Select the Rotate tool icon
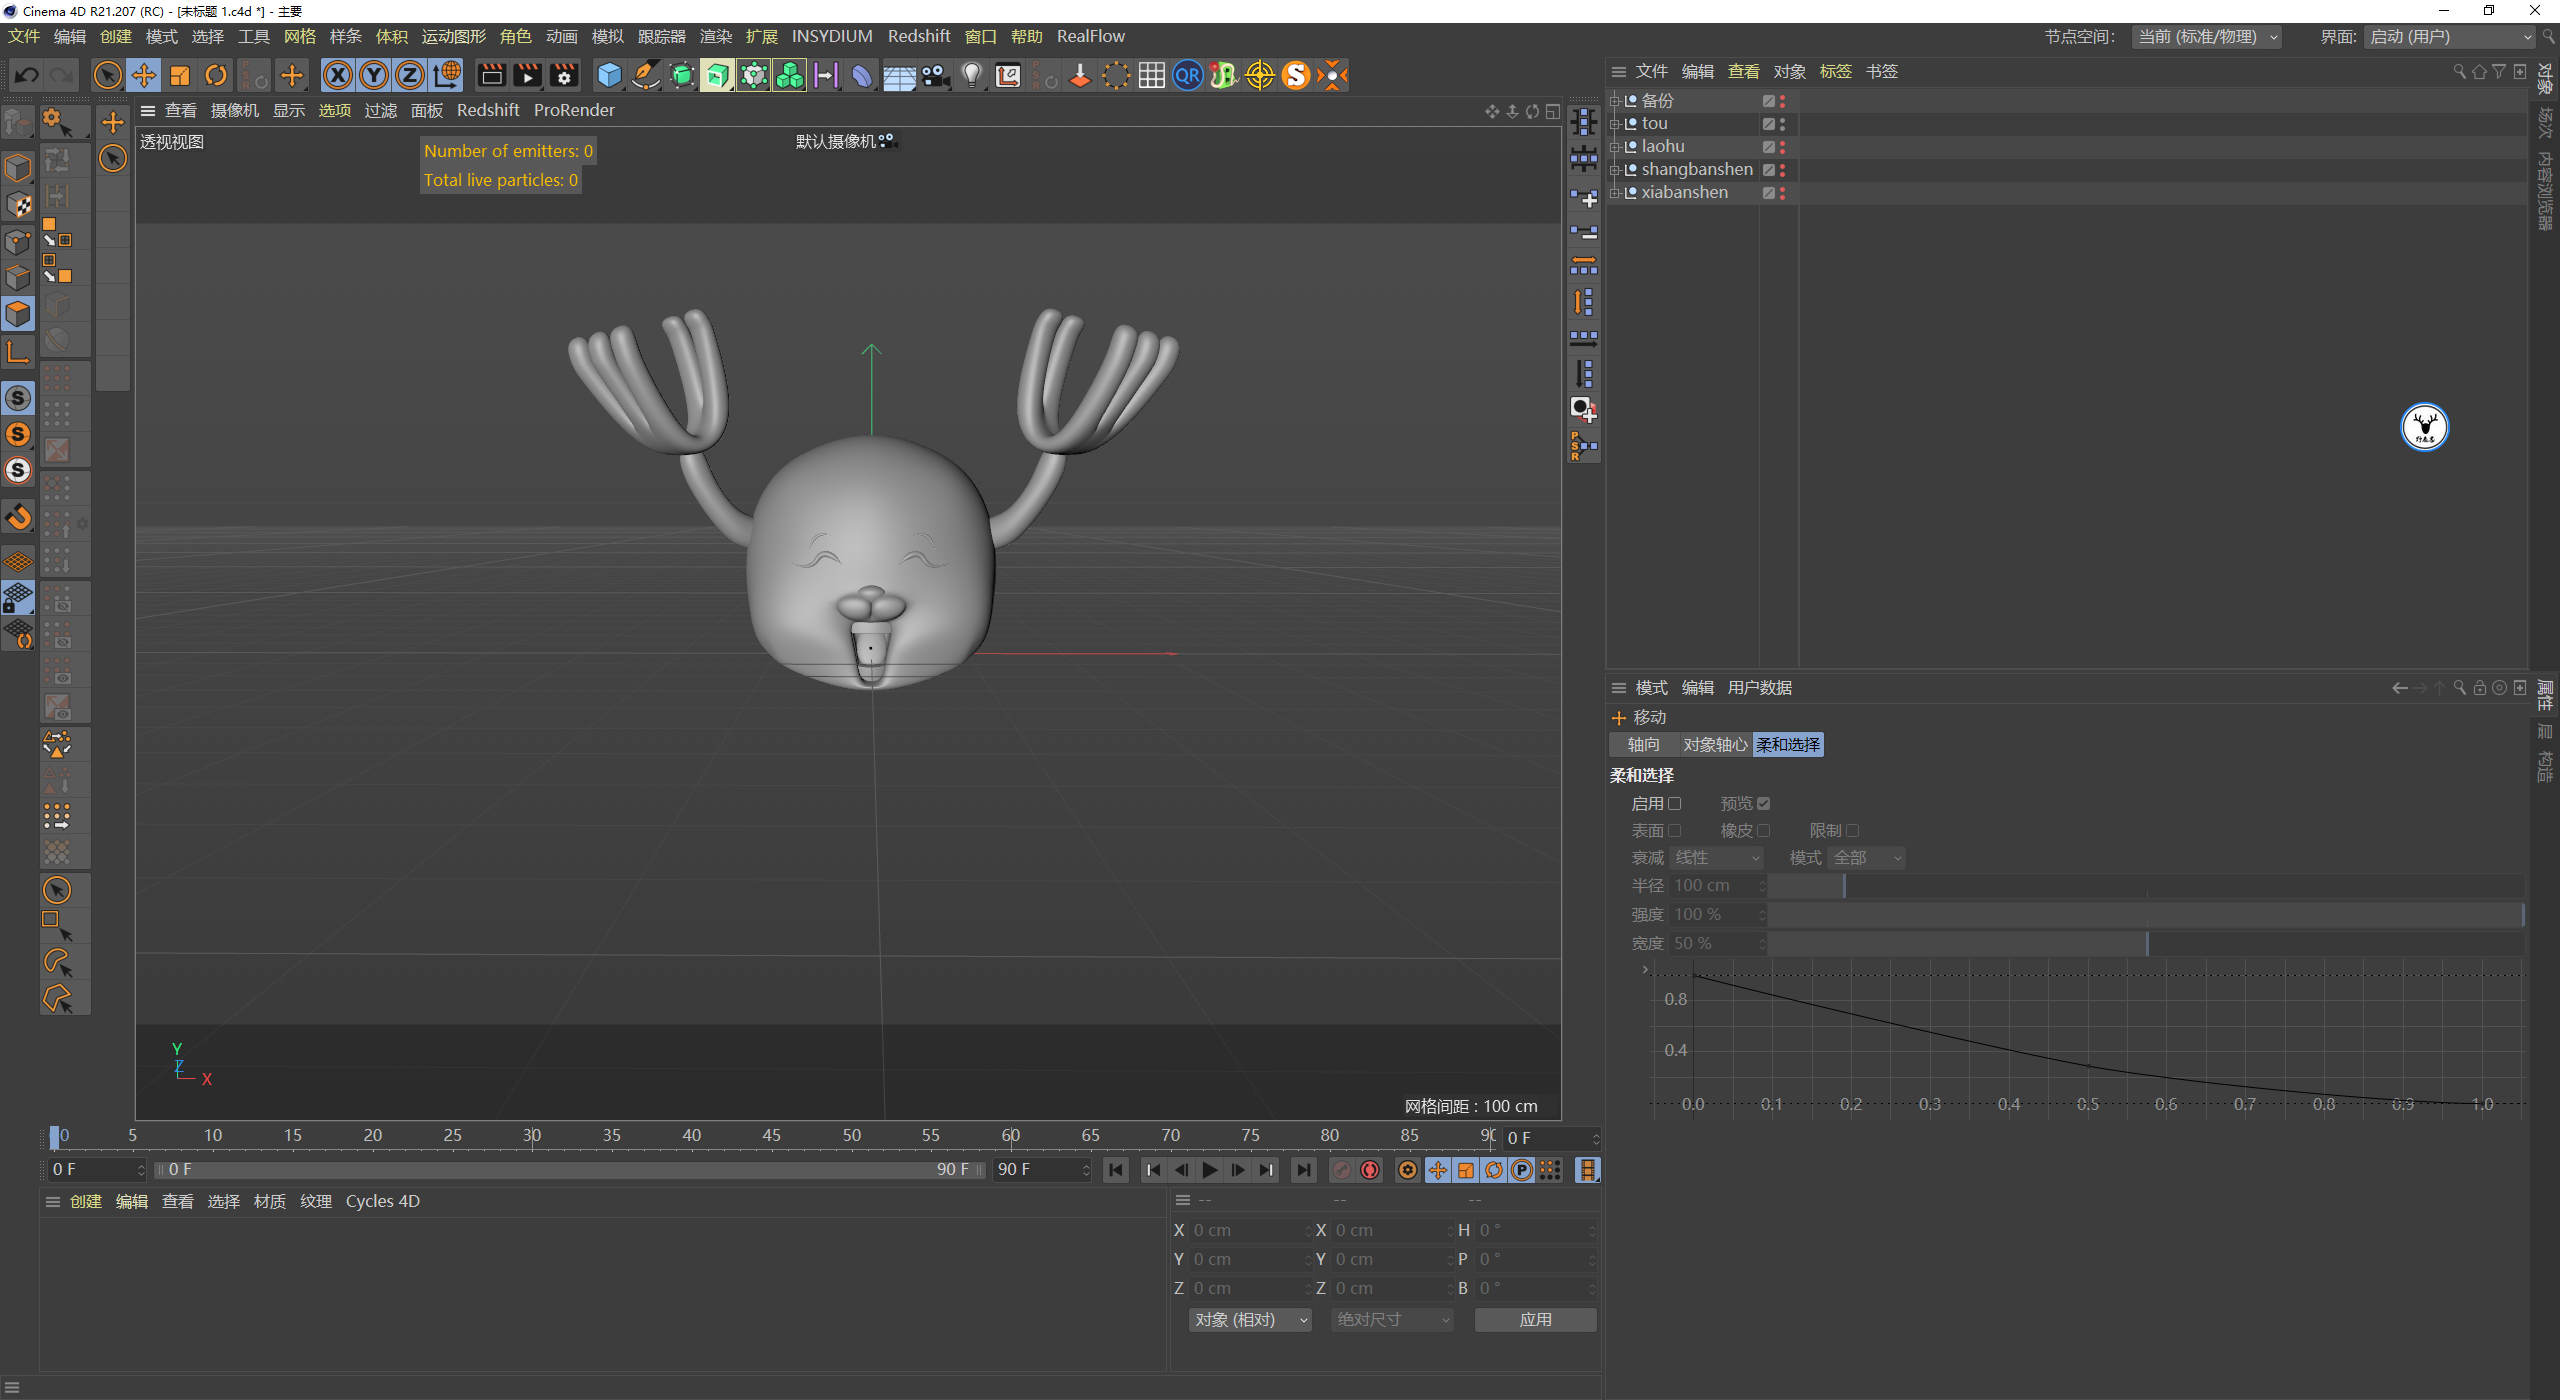Screen dimensions: 2560x1400 216,75
